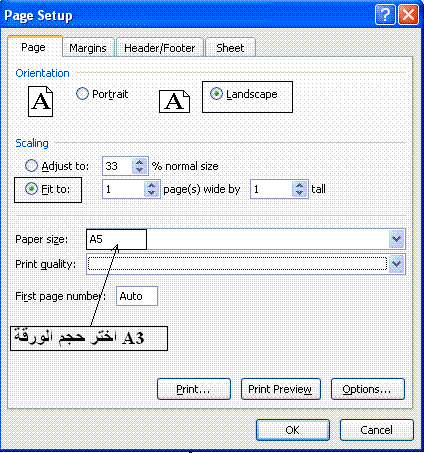This screenshot has width=424, height=453.
Task: Switch to the Margins tab
Action: pos(88,48)
